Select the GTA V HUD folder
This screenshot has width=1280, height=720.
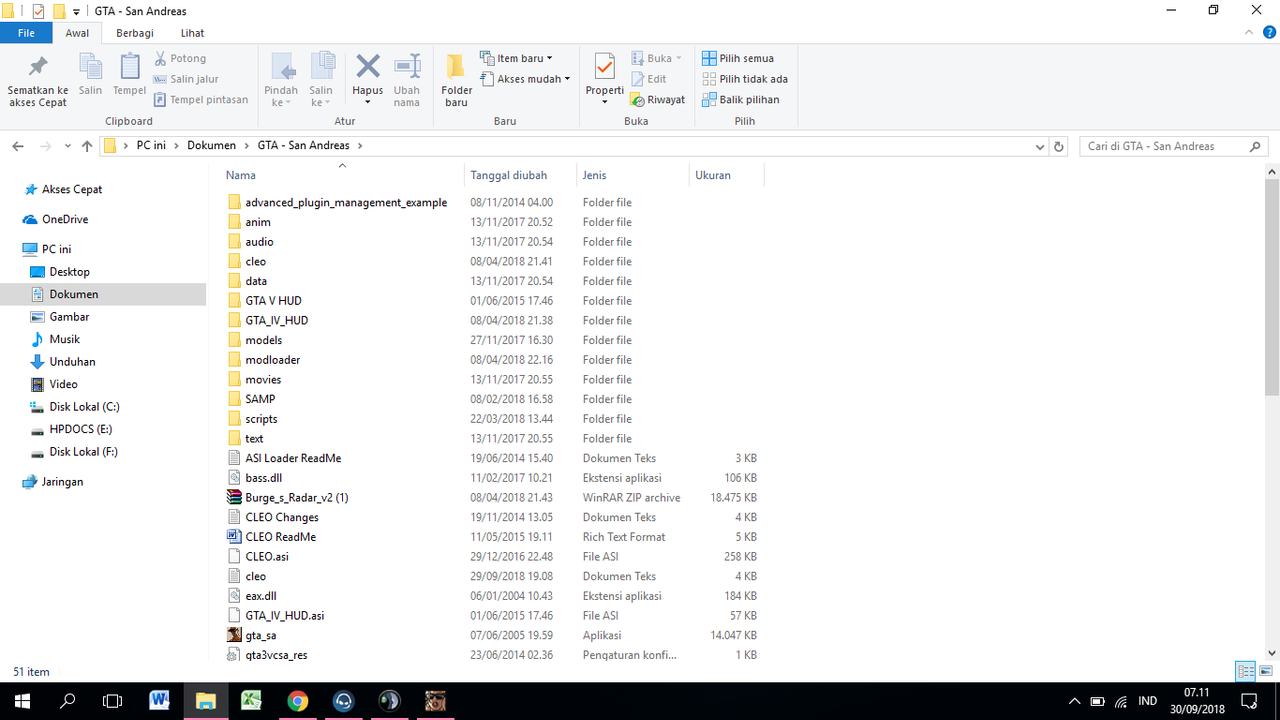point(273,301)
